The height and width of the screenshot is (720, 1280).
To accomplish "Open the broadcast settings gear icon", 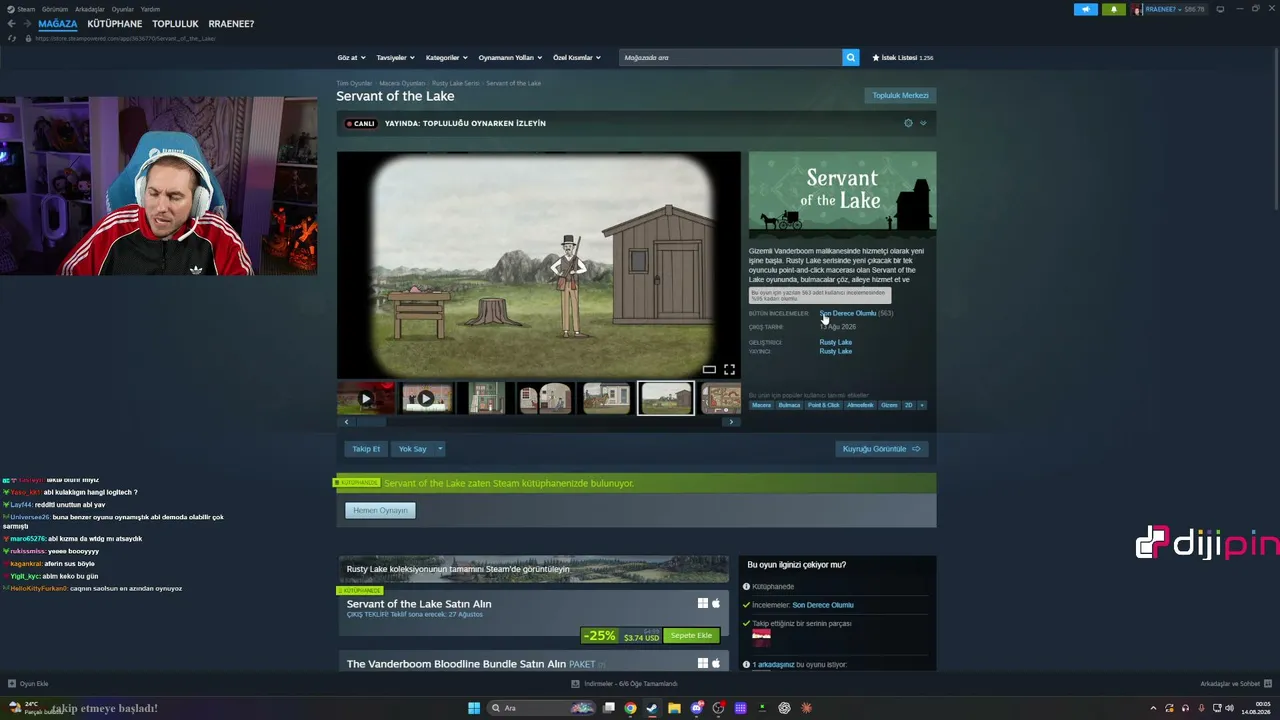I will tap(908, 123).
